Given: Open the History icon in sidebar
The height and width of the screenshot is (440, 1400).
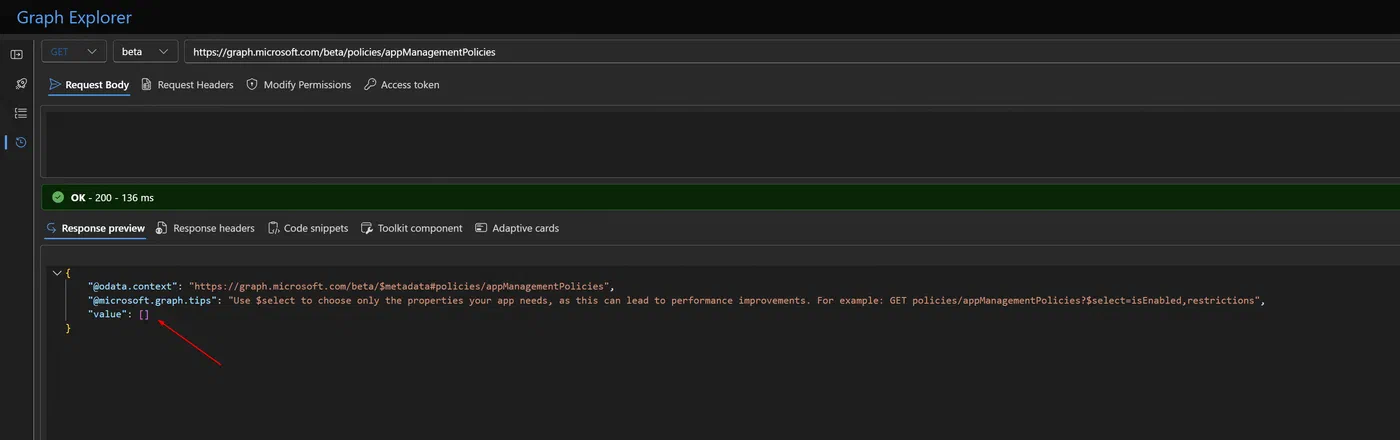Looking at the screenshot, I should [x=20, y=142].
